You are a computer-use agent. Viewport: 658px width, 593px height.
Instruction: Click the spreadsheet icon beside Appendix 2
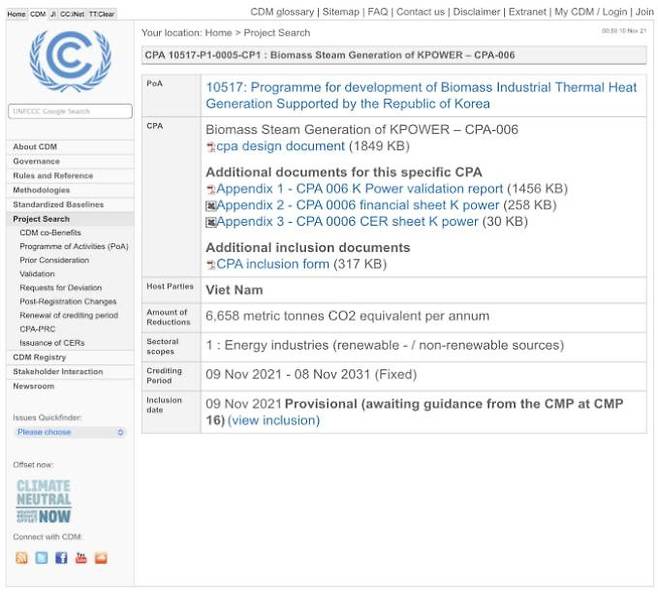211,206
